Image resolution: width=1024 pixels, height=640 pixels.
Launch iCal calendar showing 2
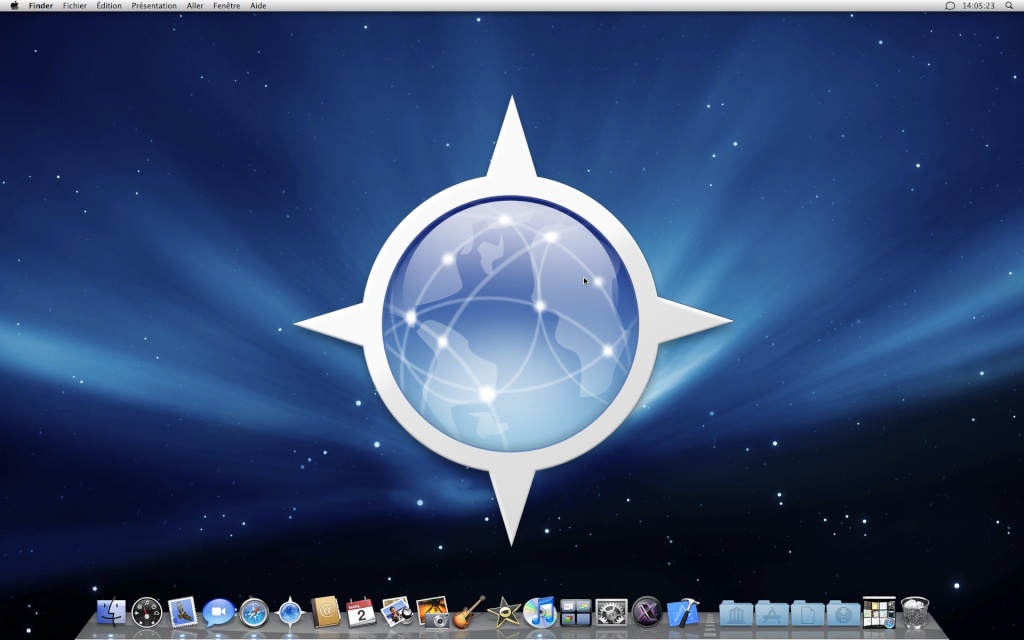click(361, 613)
